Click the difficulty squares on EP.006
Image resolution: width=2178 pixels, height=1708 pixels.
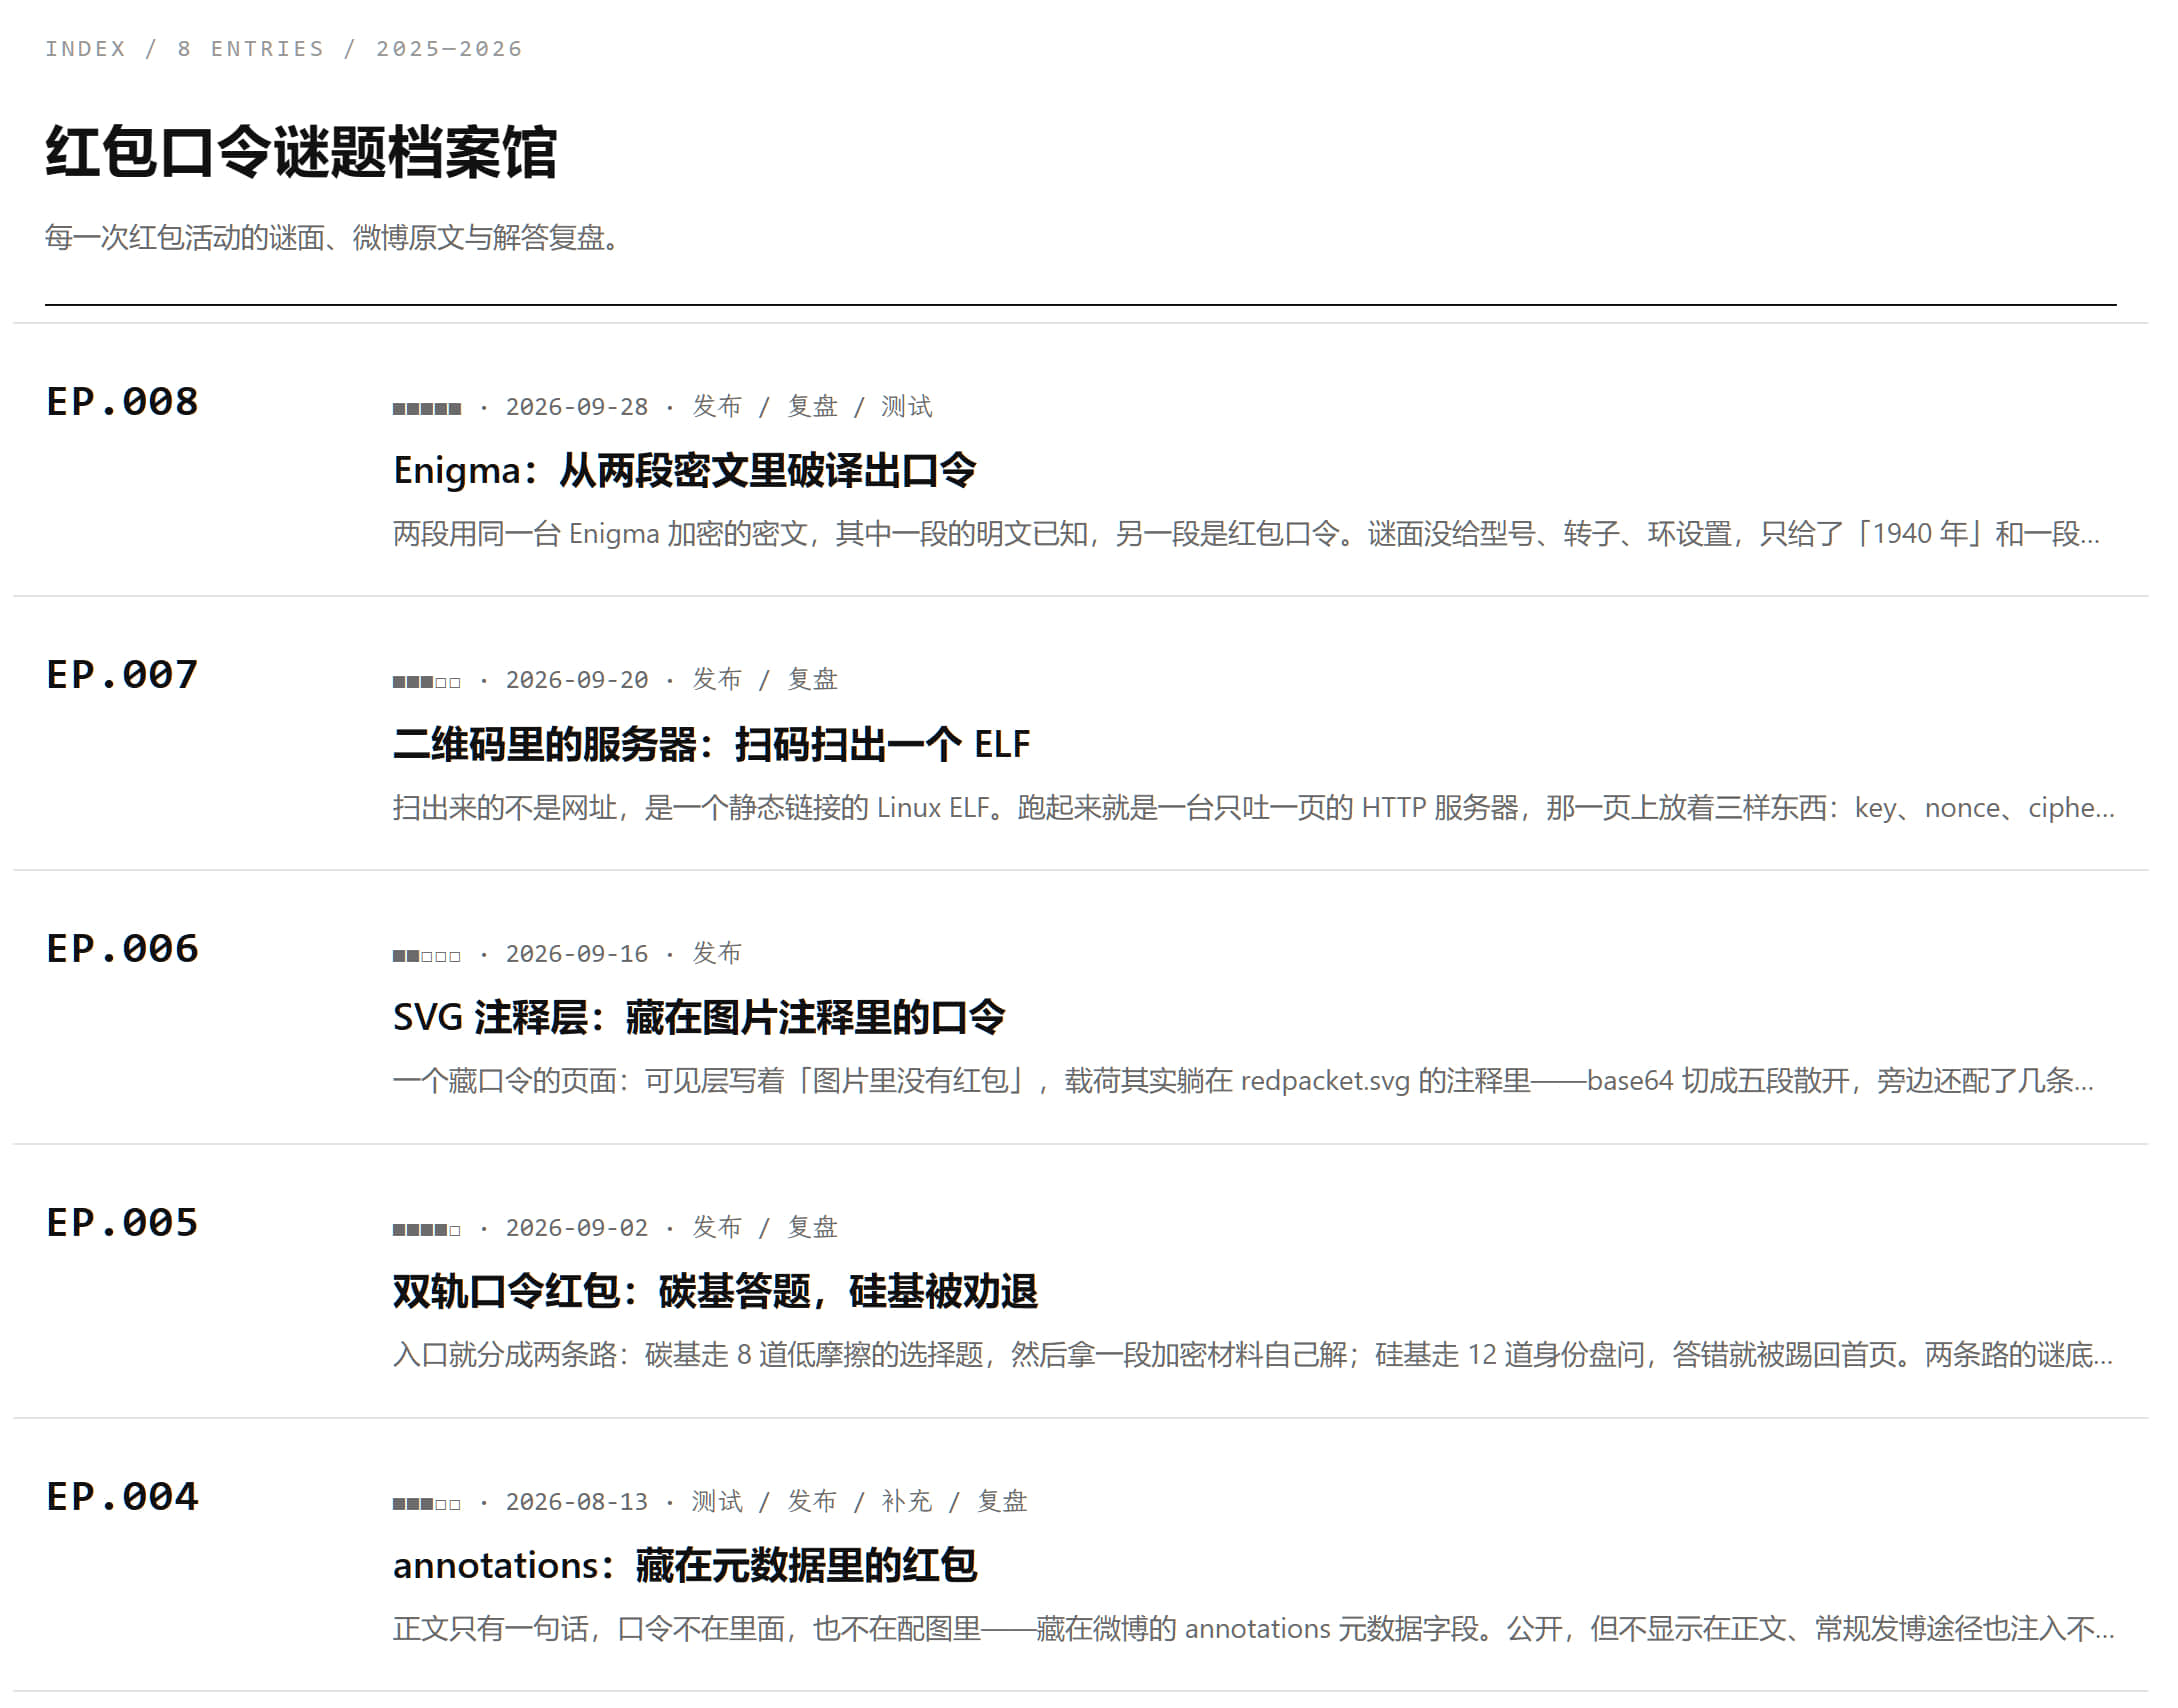[x=427, y=957]
